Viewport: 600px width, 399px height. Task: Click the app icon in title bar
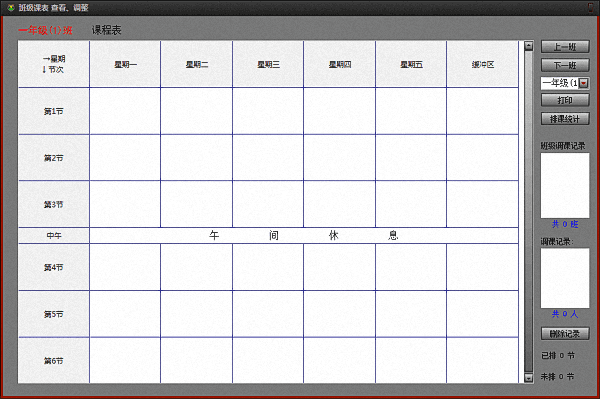(11, 8)
